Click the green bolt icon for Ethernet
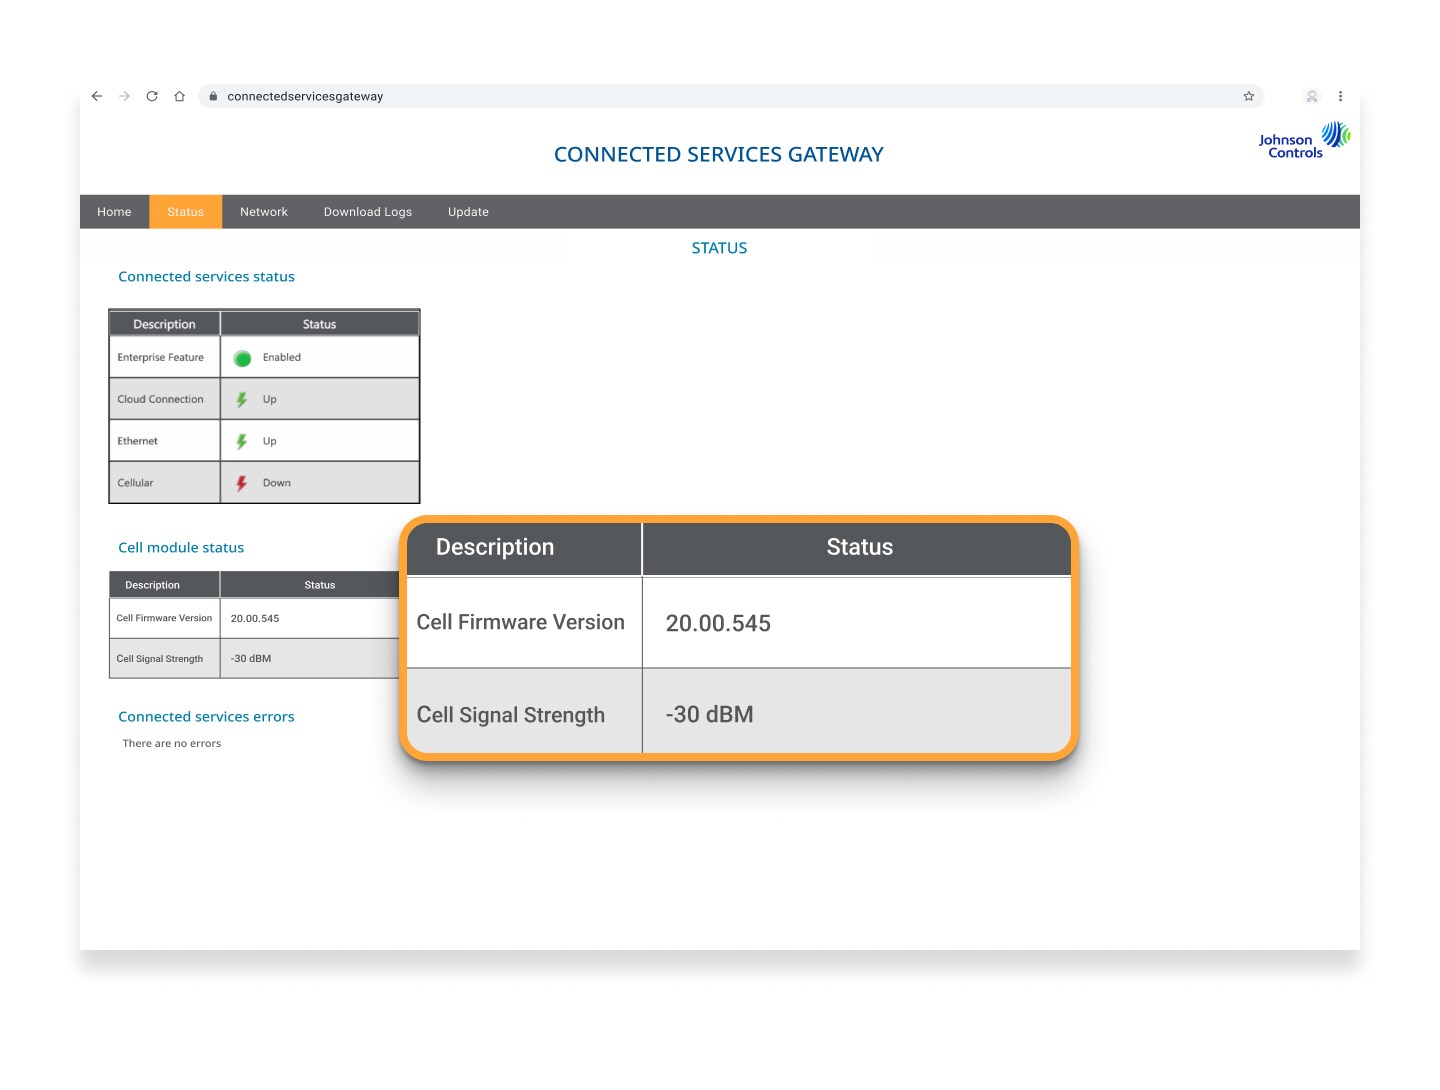This screenshot has height=1090, width=1440. [242, 442]
